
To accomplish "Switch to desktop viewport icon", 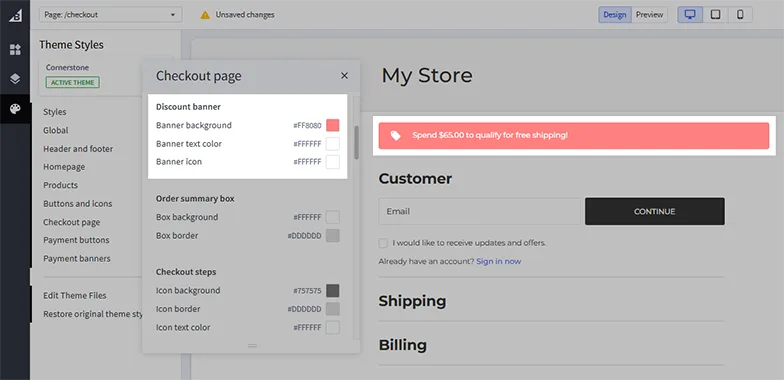I will tap(690, 14).
